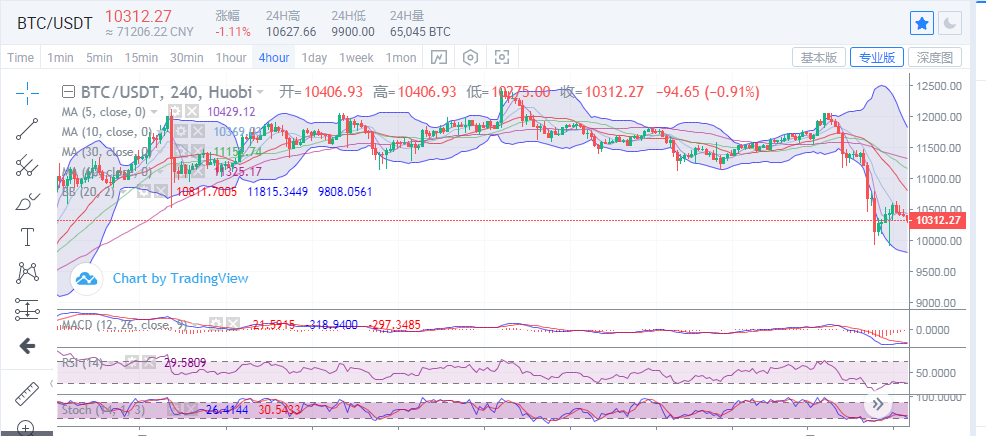Select the ruler measure tool
Image resolution: width=986 pixels, height=436 pixels.
pos(27,392)
